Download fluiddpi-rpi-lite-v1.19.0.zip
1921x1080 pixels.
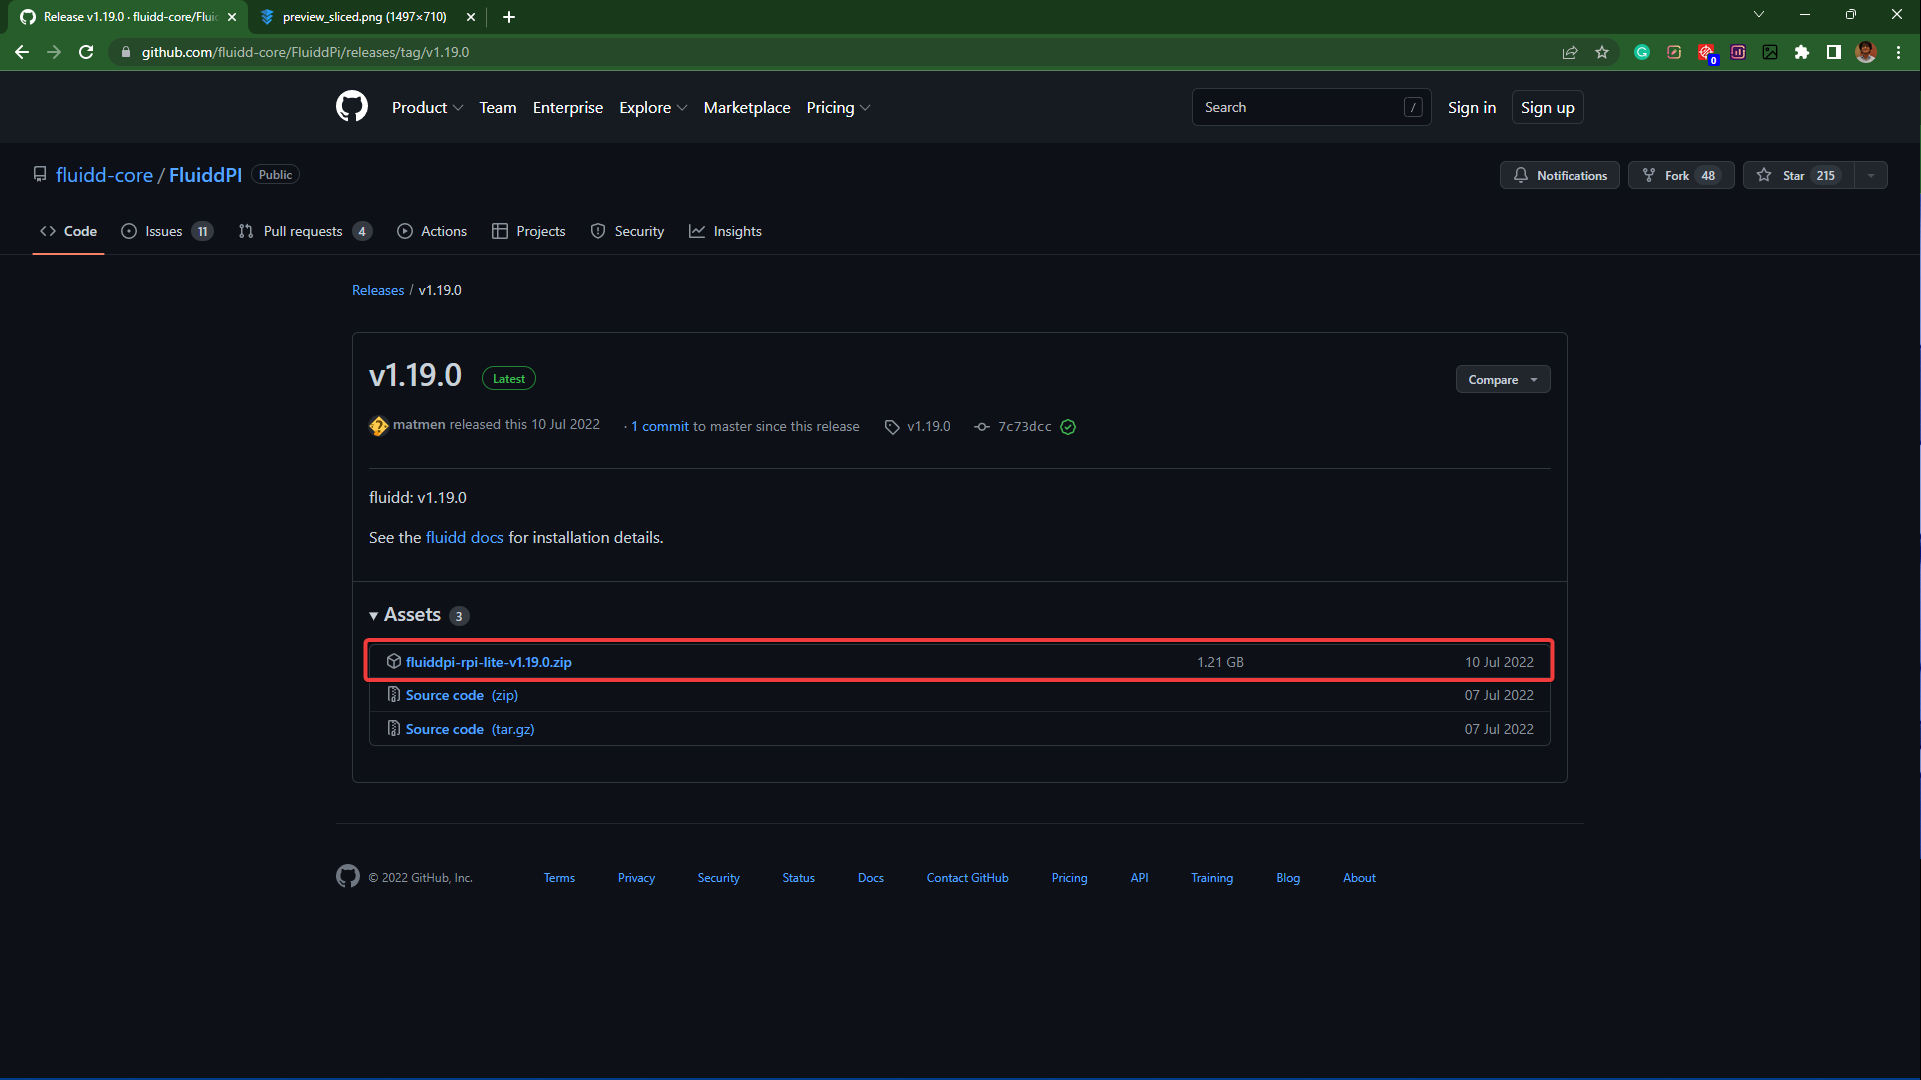(488, 662)
